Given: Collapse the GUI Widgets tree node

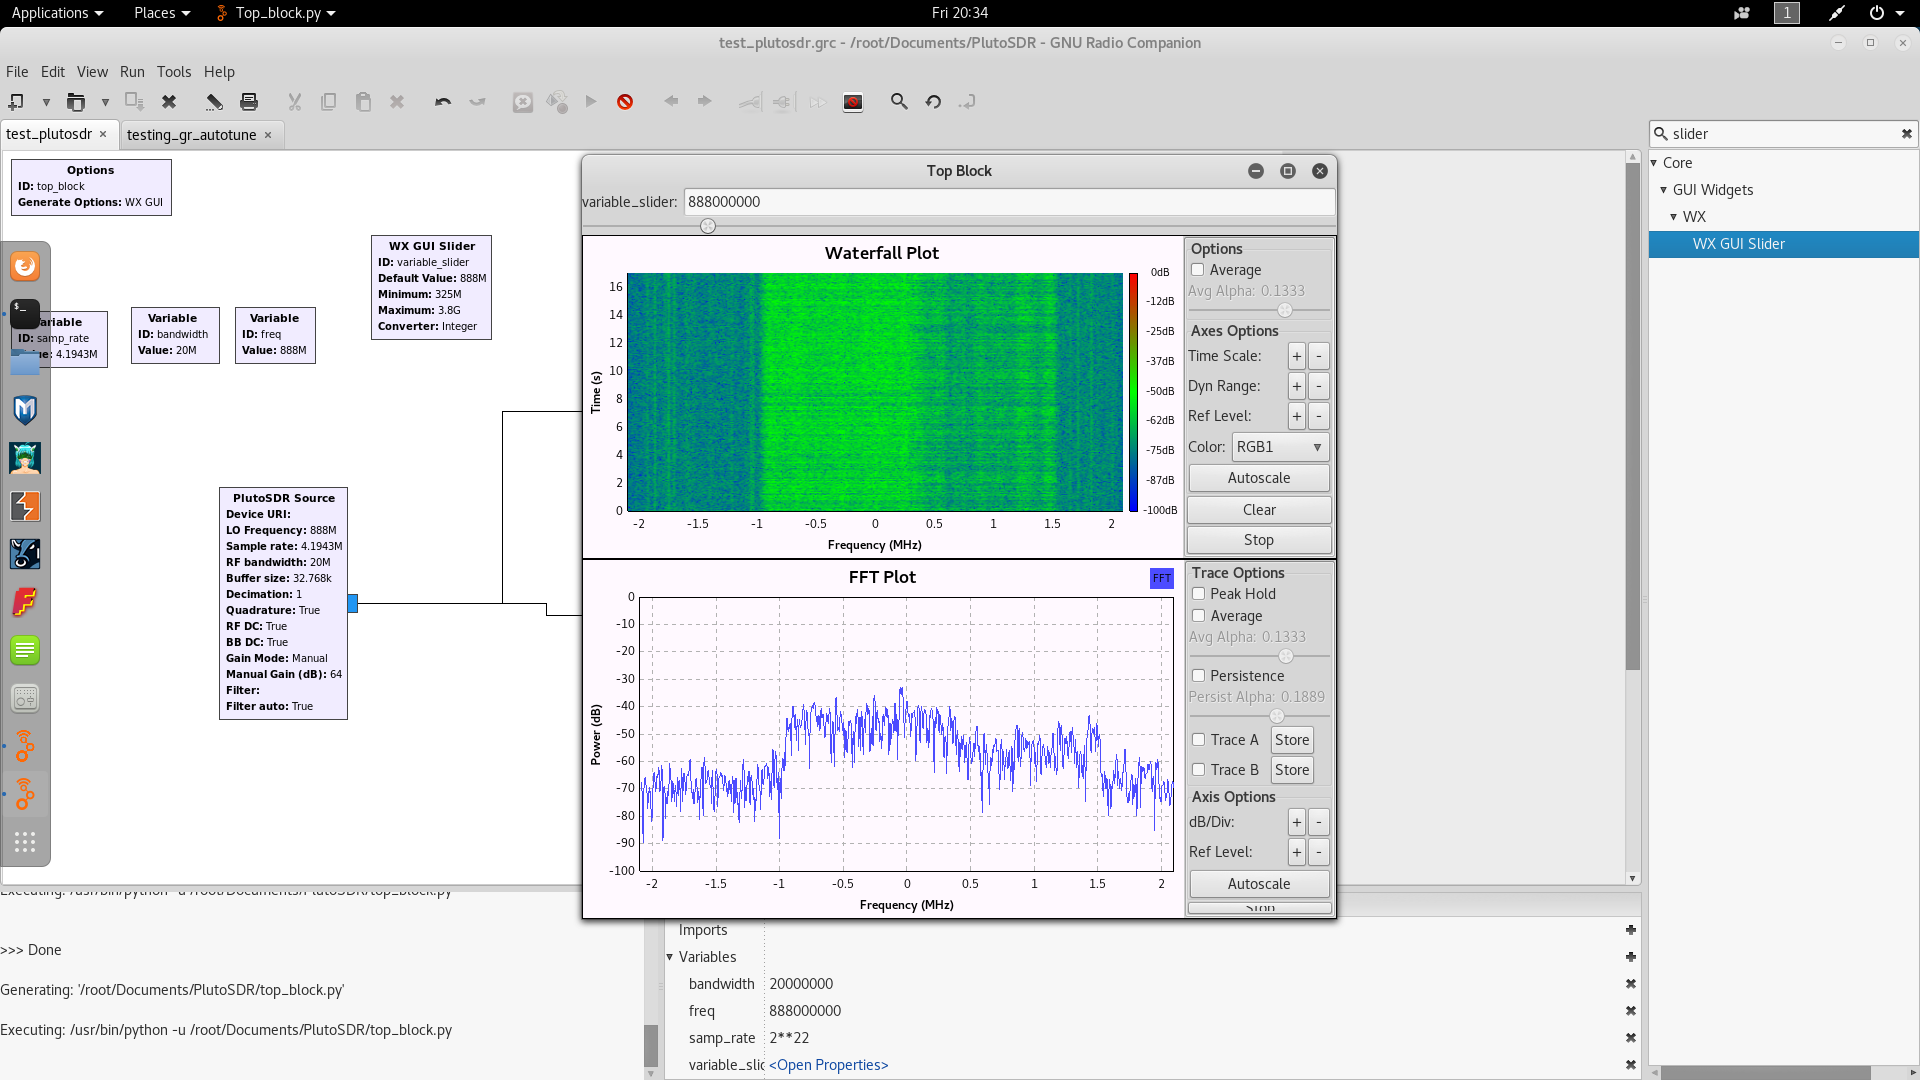Looking at the screenshot, I should [1664, 190].
